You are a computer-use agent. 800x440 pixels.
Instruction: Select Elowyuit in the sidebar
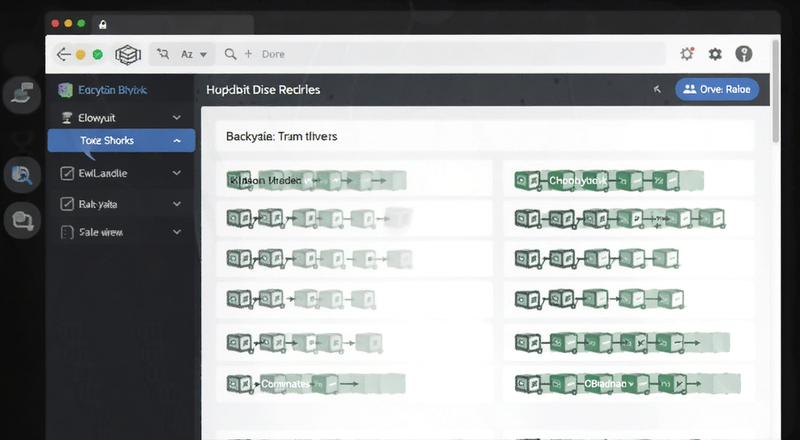97,118
